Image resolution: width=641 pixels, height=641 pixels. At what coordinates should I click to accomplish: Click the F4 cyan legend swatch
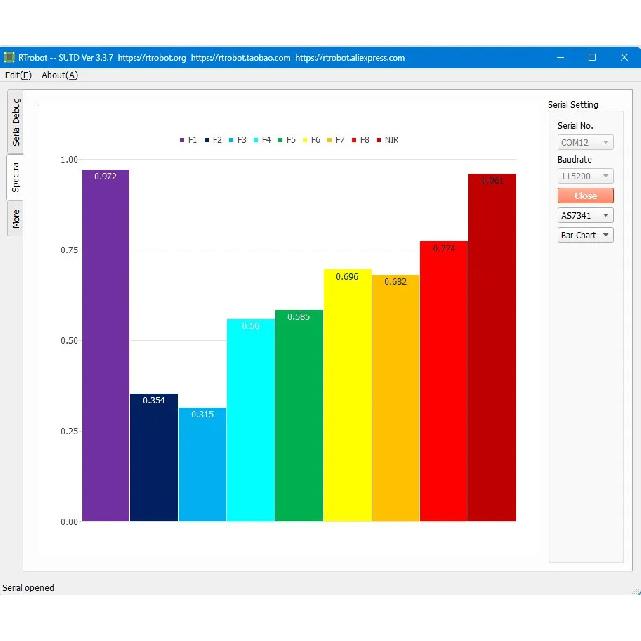click(256, 140)
